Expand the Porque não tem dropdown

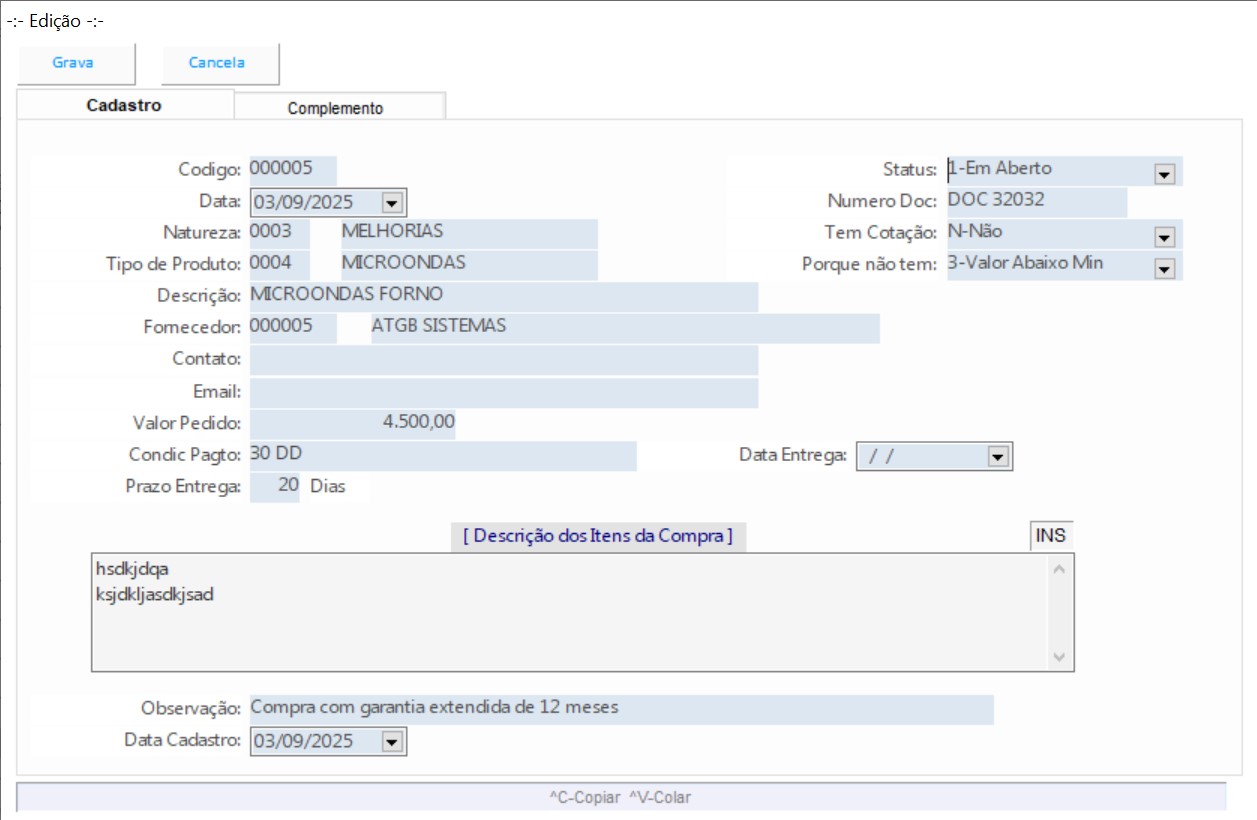(x=1163, y=269)
